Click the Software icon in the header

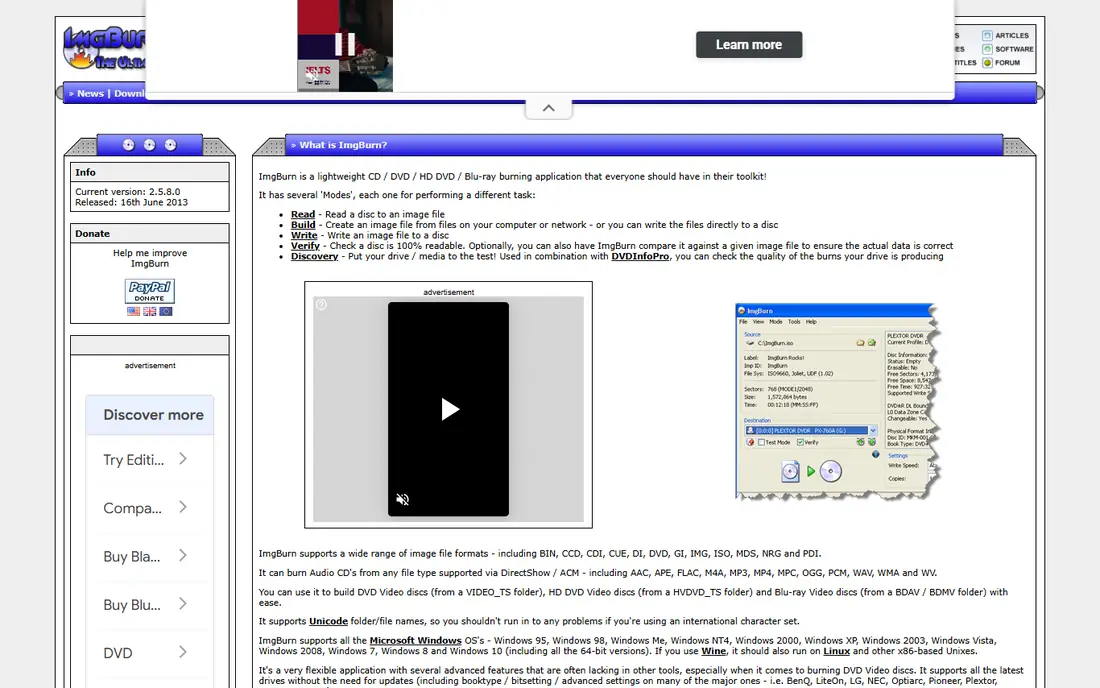pos(987,49)
